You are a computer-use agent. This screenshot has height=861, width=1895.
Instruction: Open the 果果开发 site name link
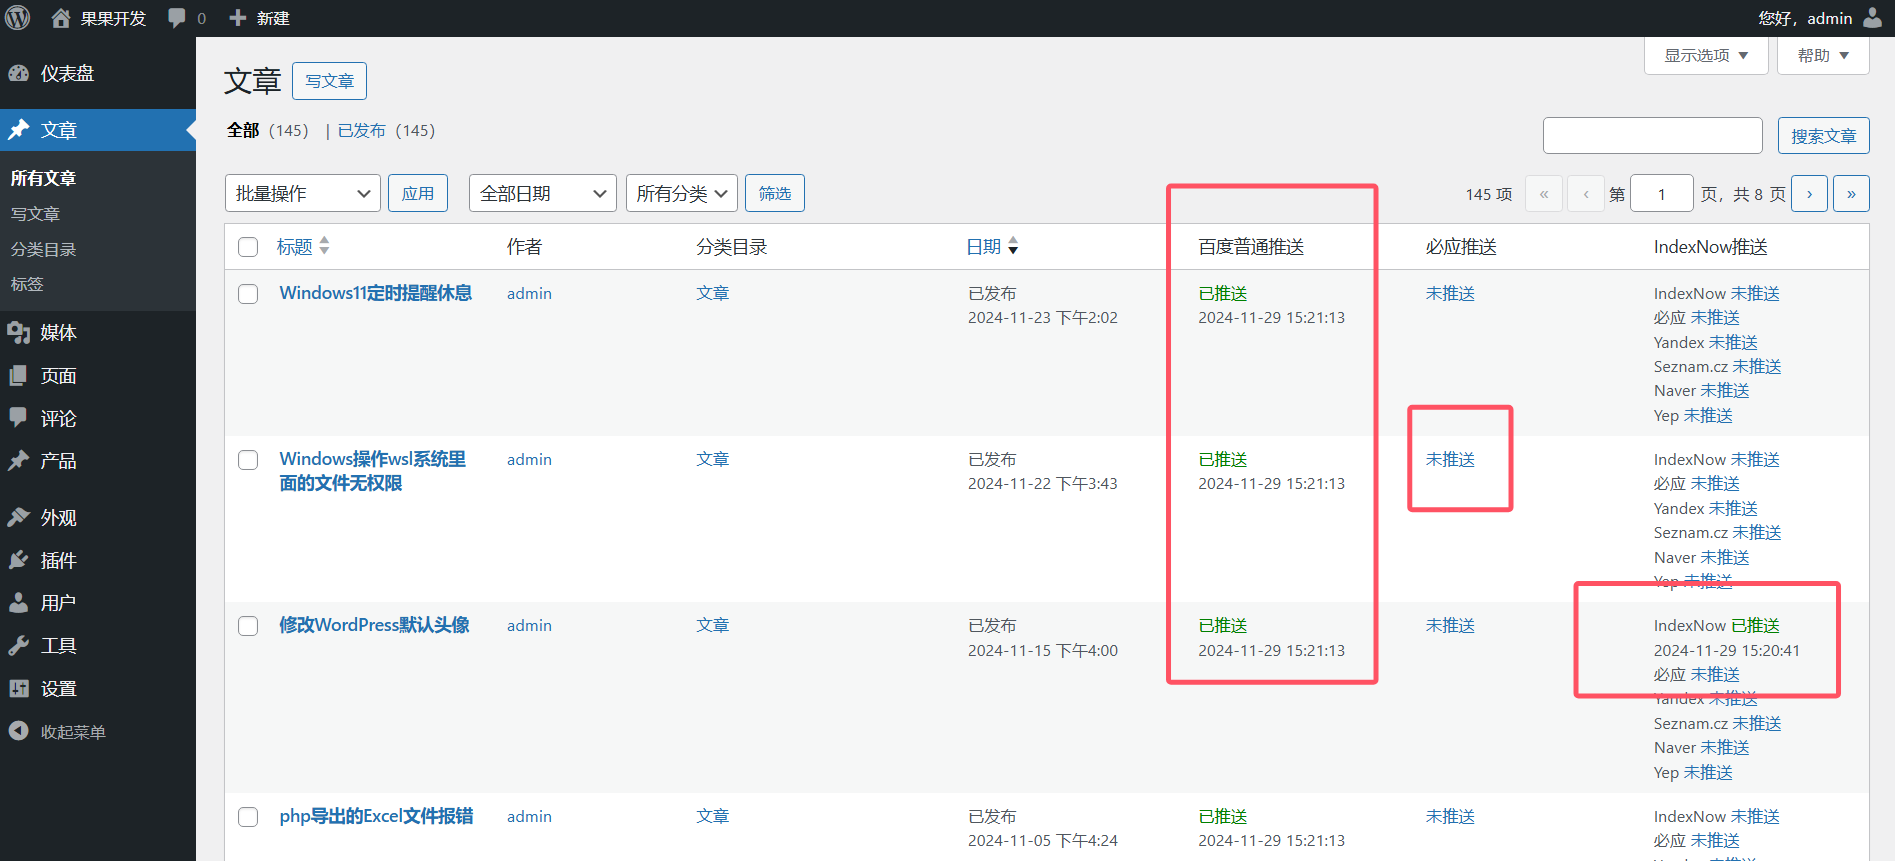click(x=113, y=18)
